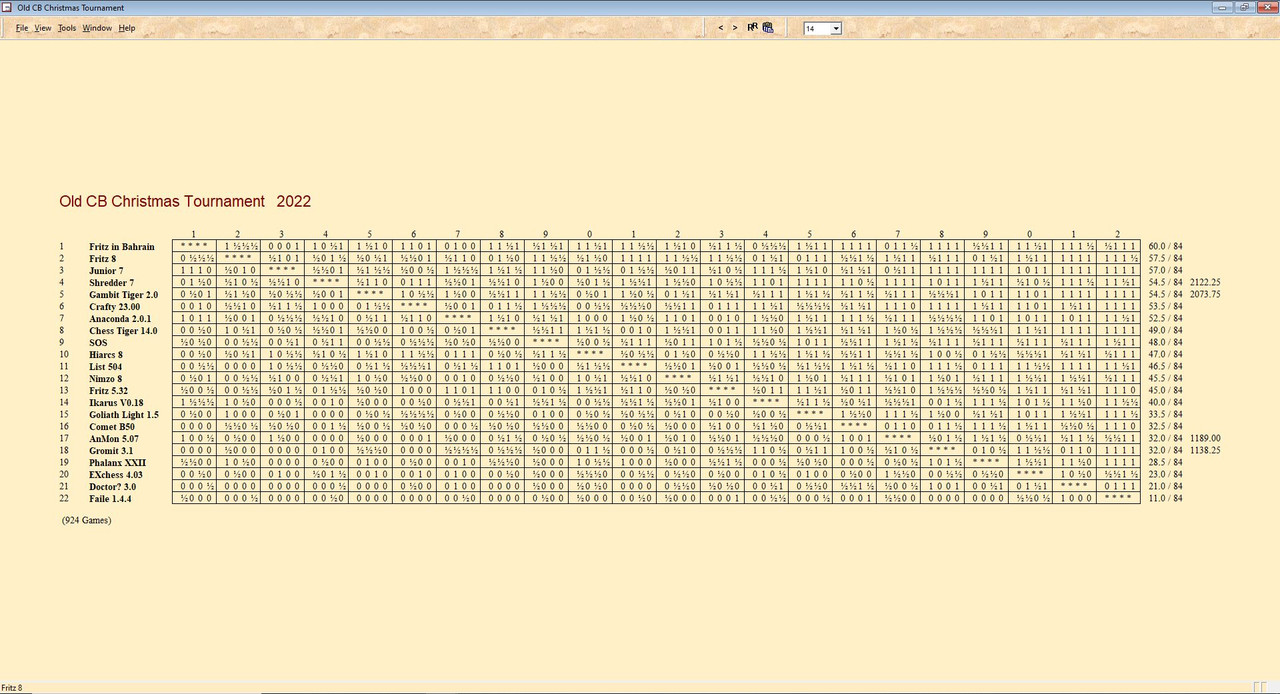Select player SOS in row 9
1280x694 pixels.
coord(97,343)
